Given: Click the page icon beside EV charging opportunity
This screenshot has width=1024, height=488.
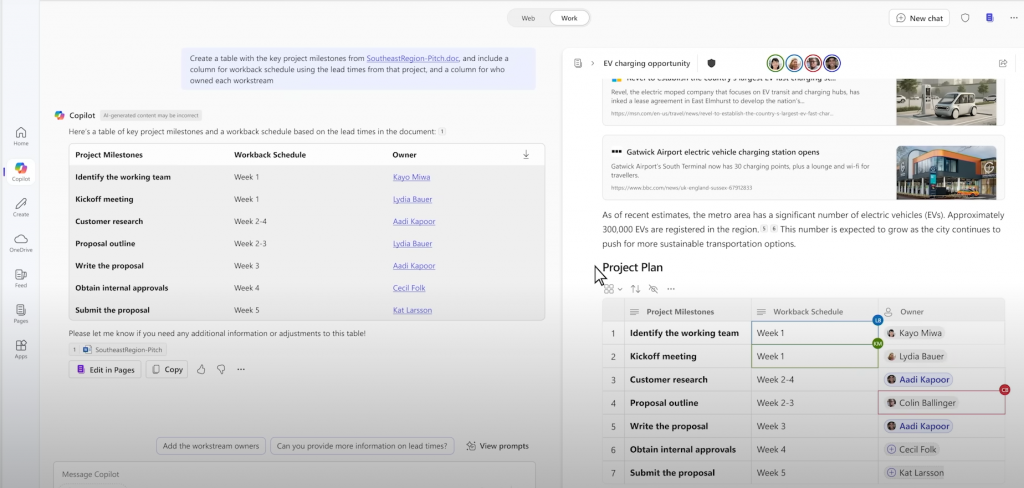Looking at the screenshot, I should pyautogui.click(x=578, y=63).
